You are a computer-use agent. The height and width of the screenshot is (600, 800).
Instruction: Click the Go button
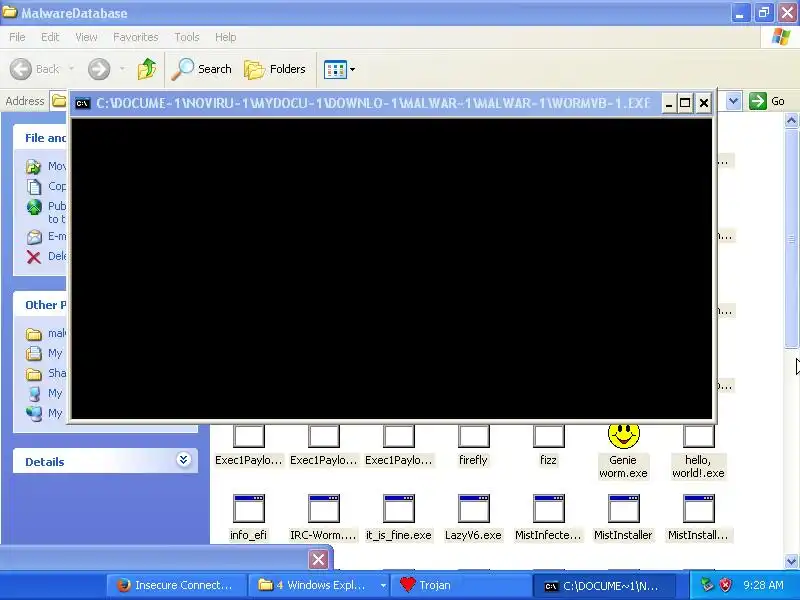pyautogui.click(x=767, y=101)
